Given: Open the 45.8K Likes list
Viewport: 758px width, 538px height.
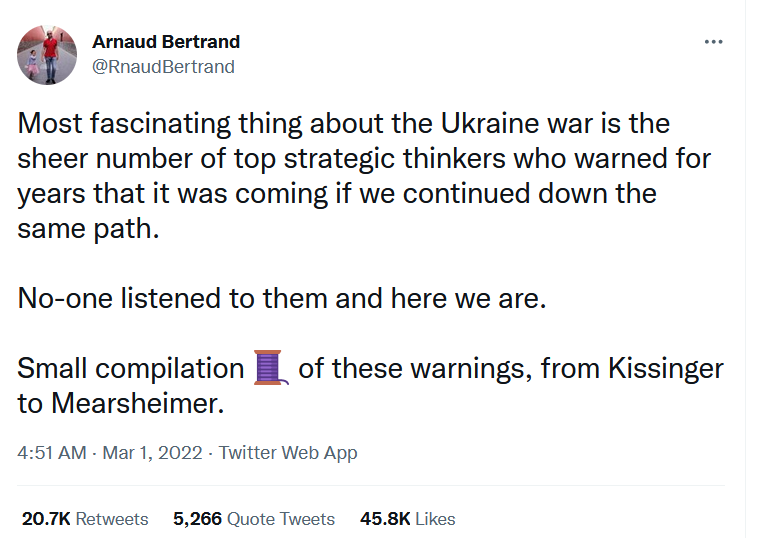Looking at the screenshot, I should (407, 519).
